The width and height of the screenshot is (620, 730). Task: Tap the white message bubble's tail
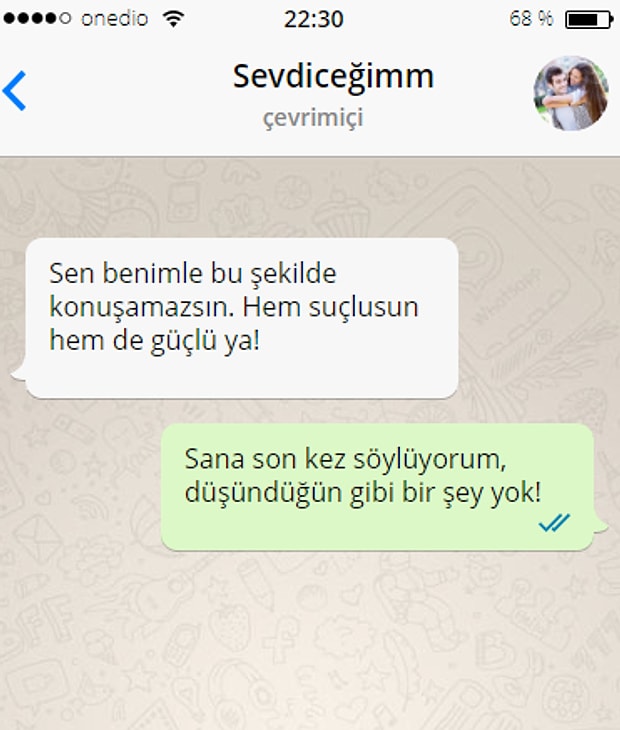(19, 373)
